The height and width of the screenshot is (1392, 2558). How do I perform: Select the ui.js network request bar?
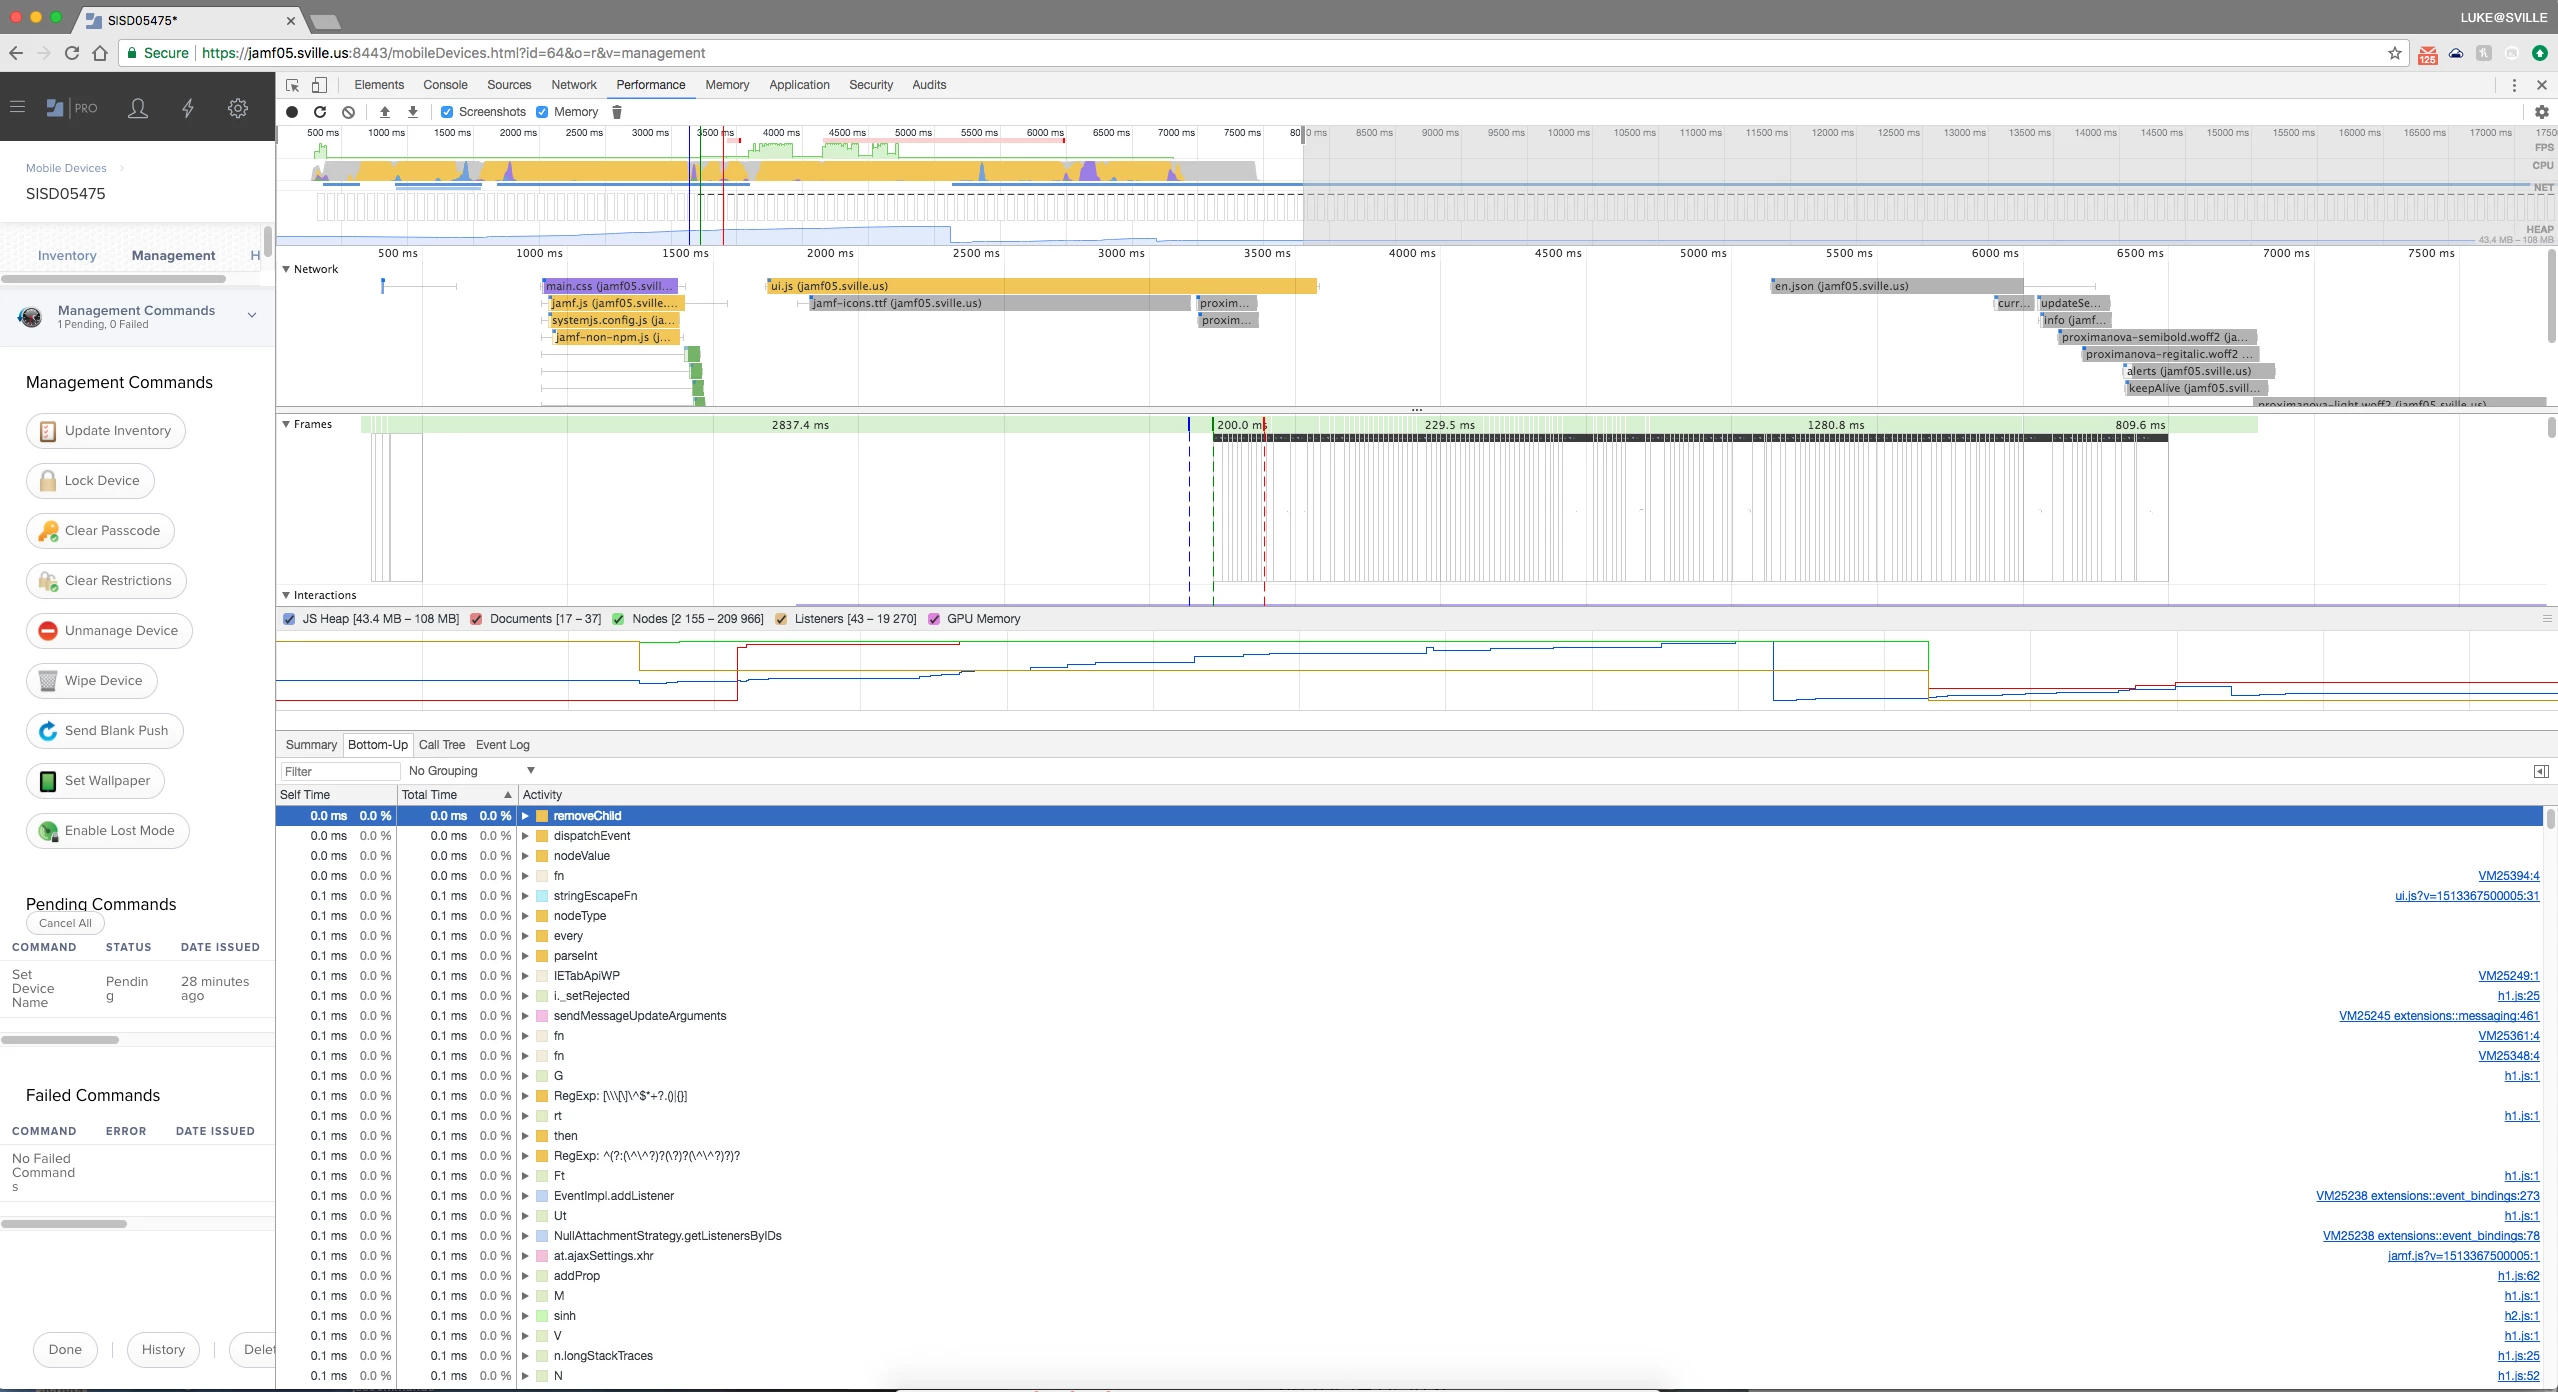[x=1042, y=286]
